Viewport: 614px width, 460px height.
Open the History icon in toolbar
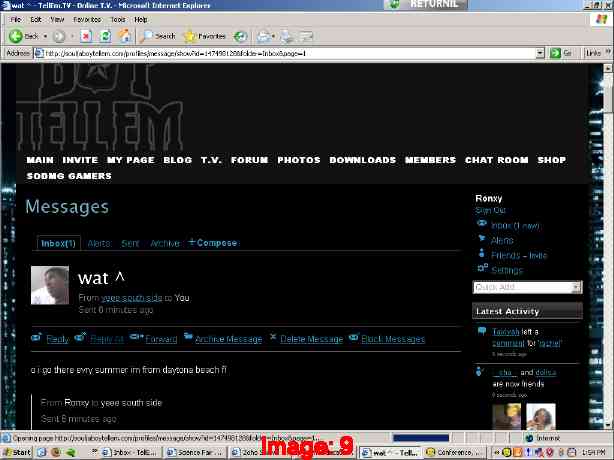click(x=240, y=36)
